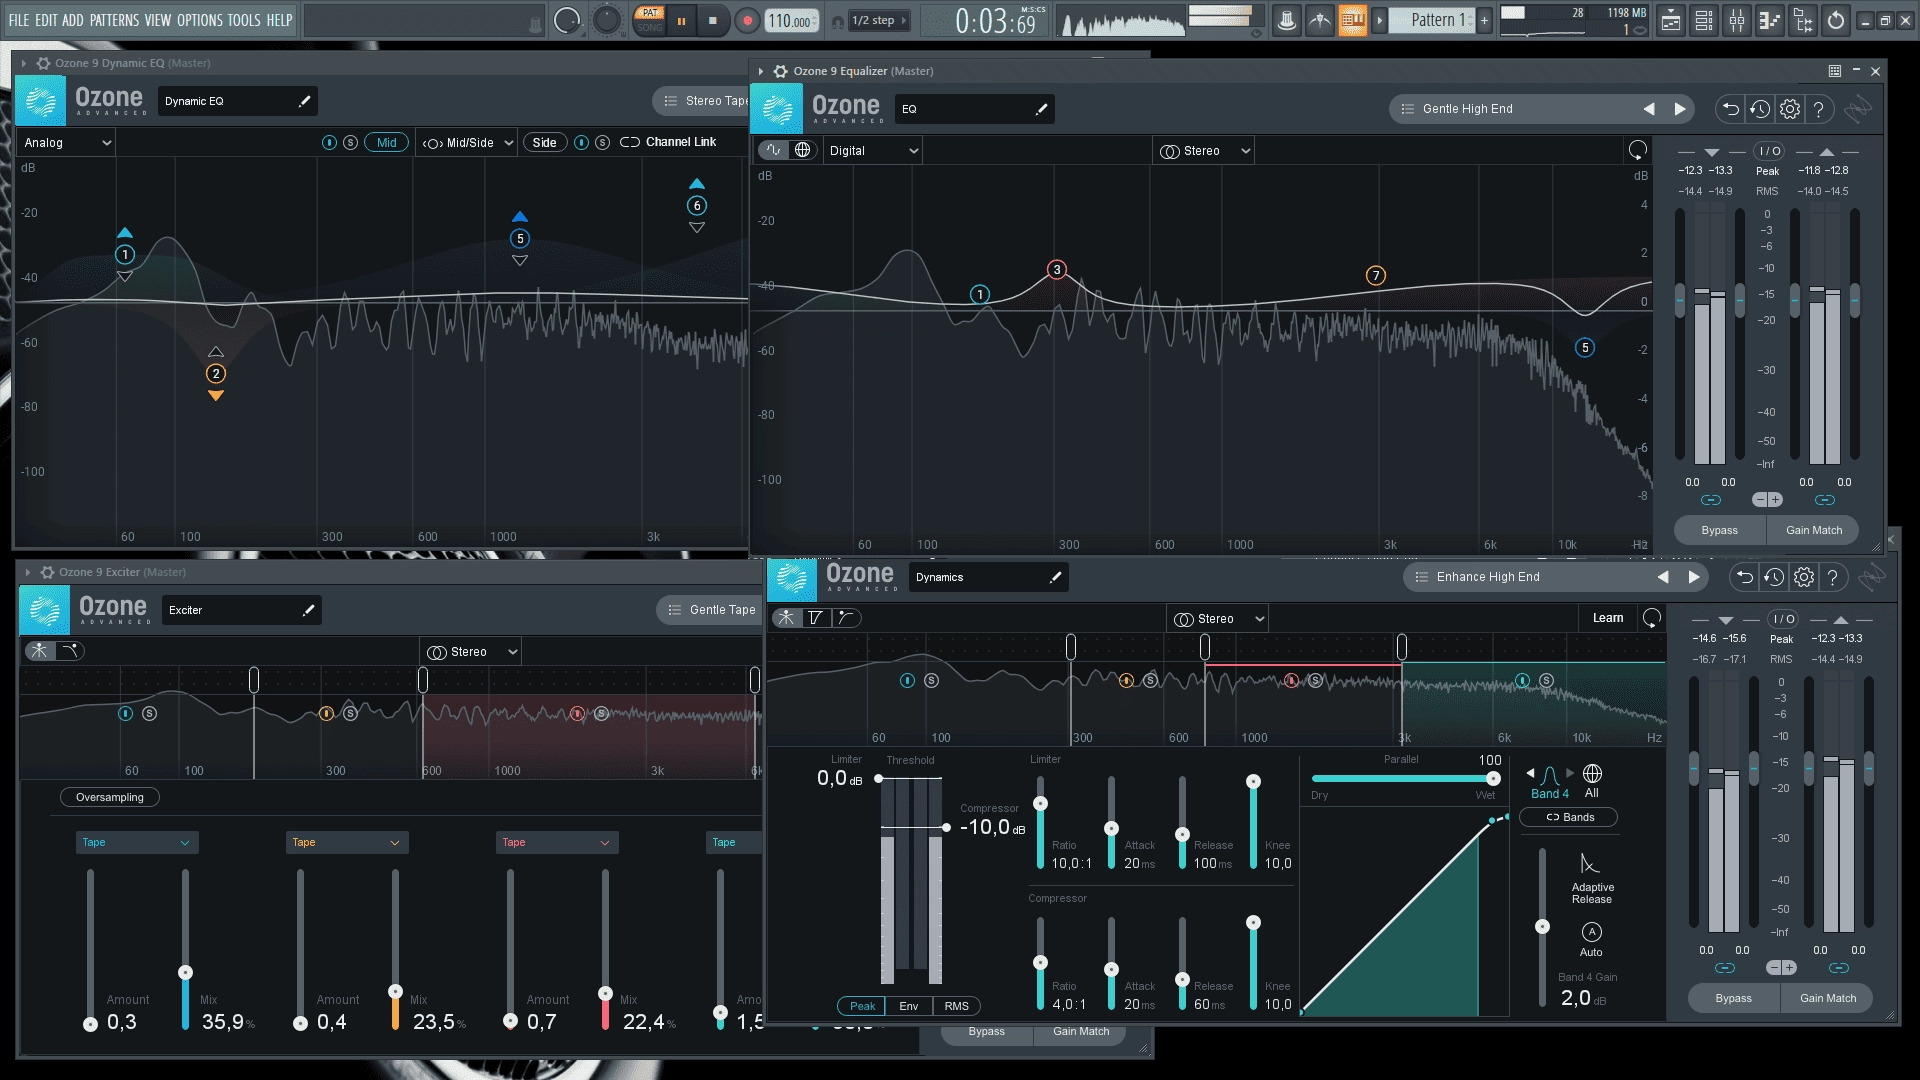Click the Equalizer spectrum reset circular icon

coord(1637,150)
